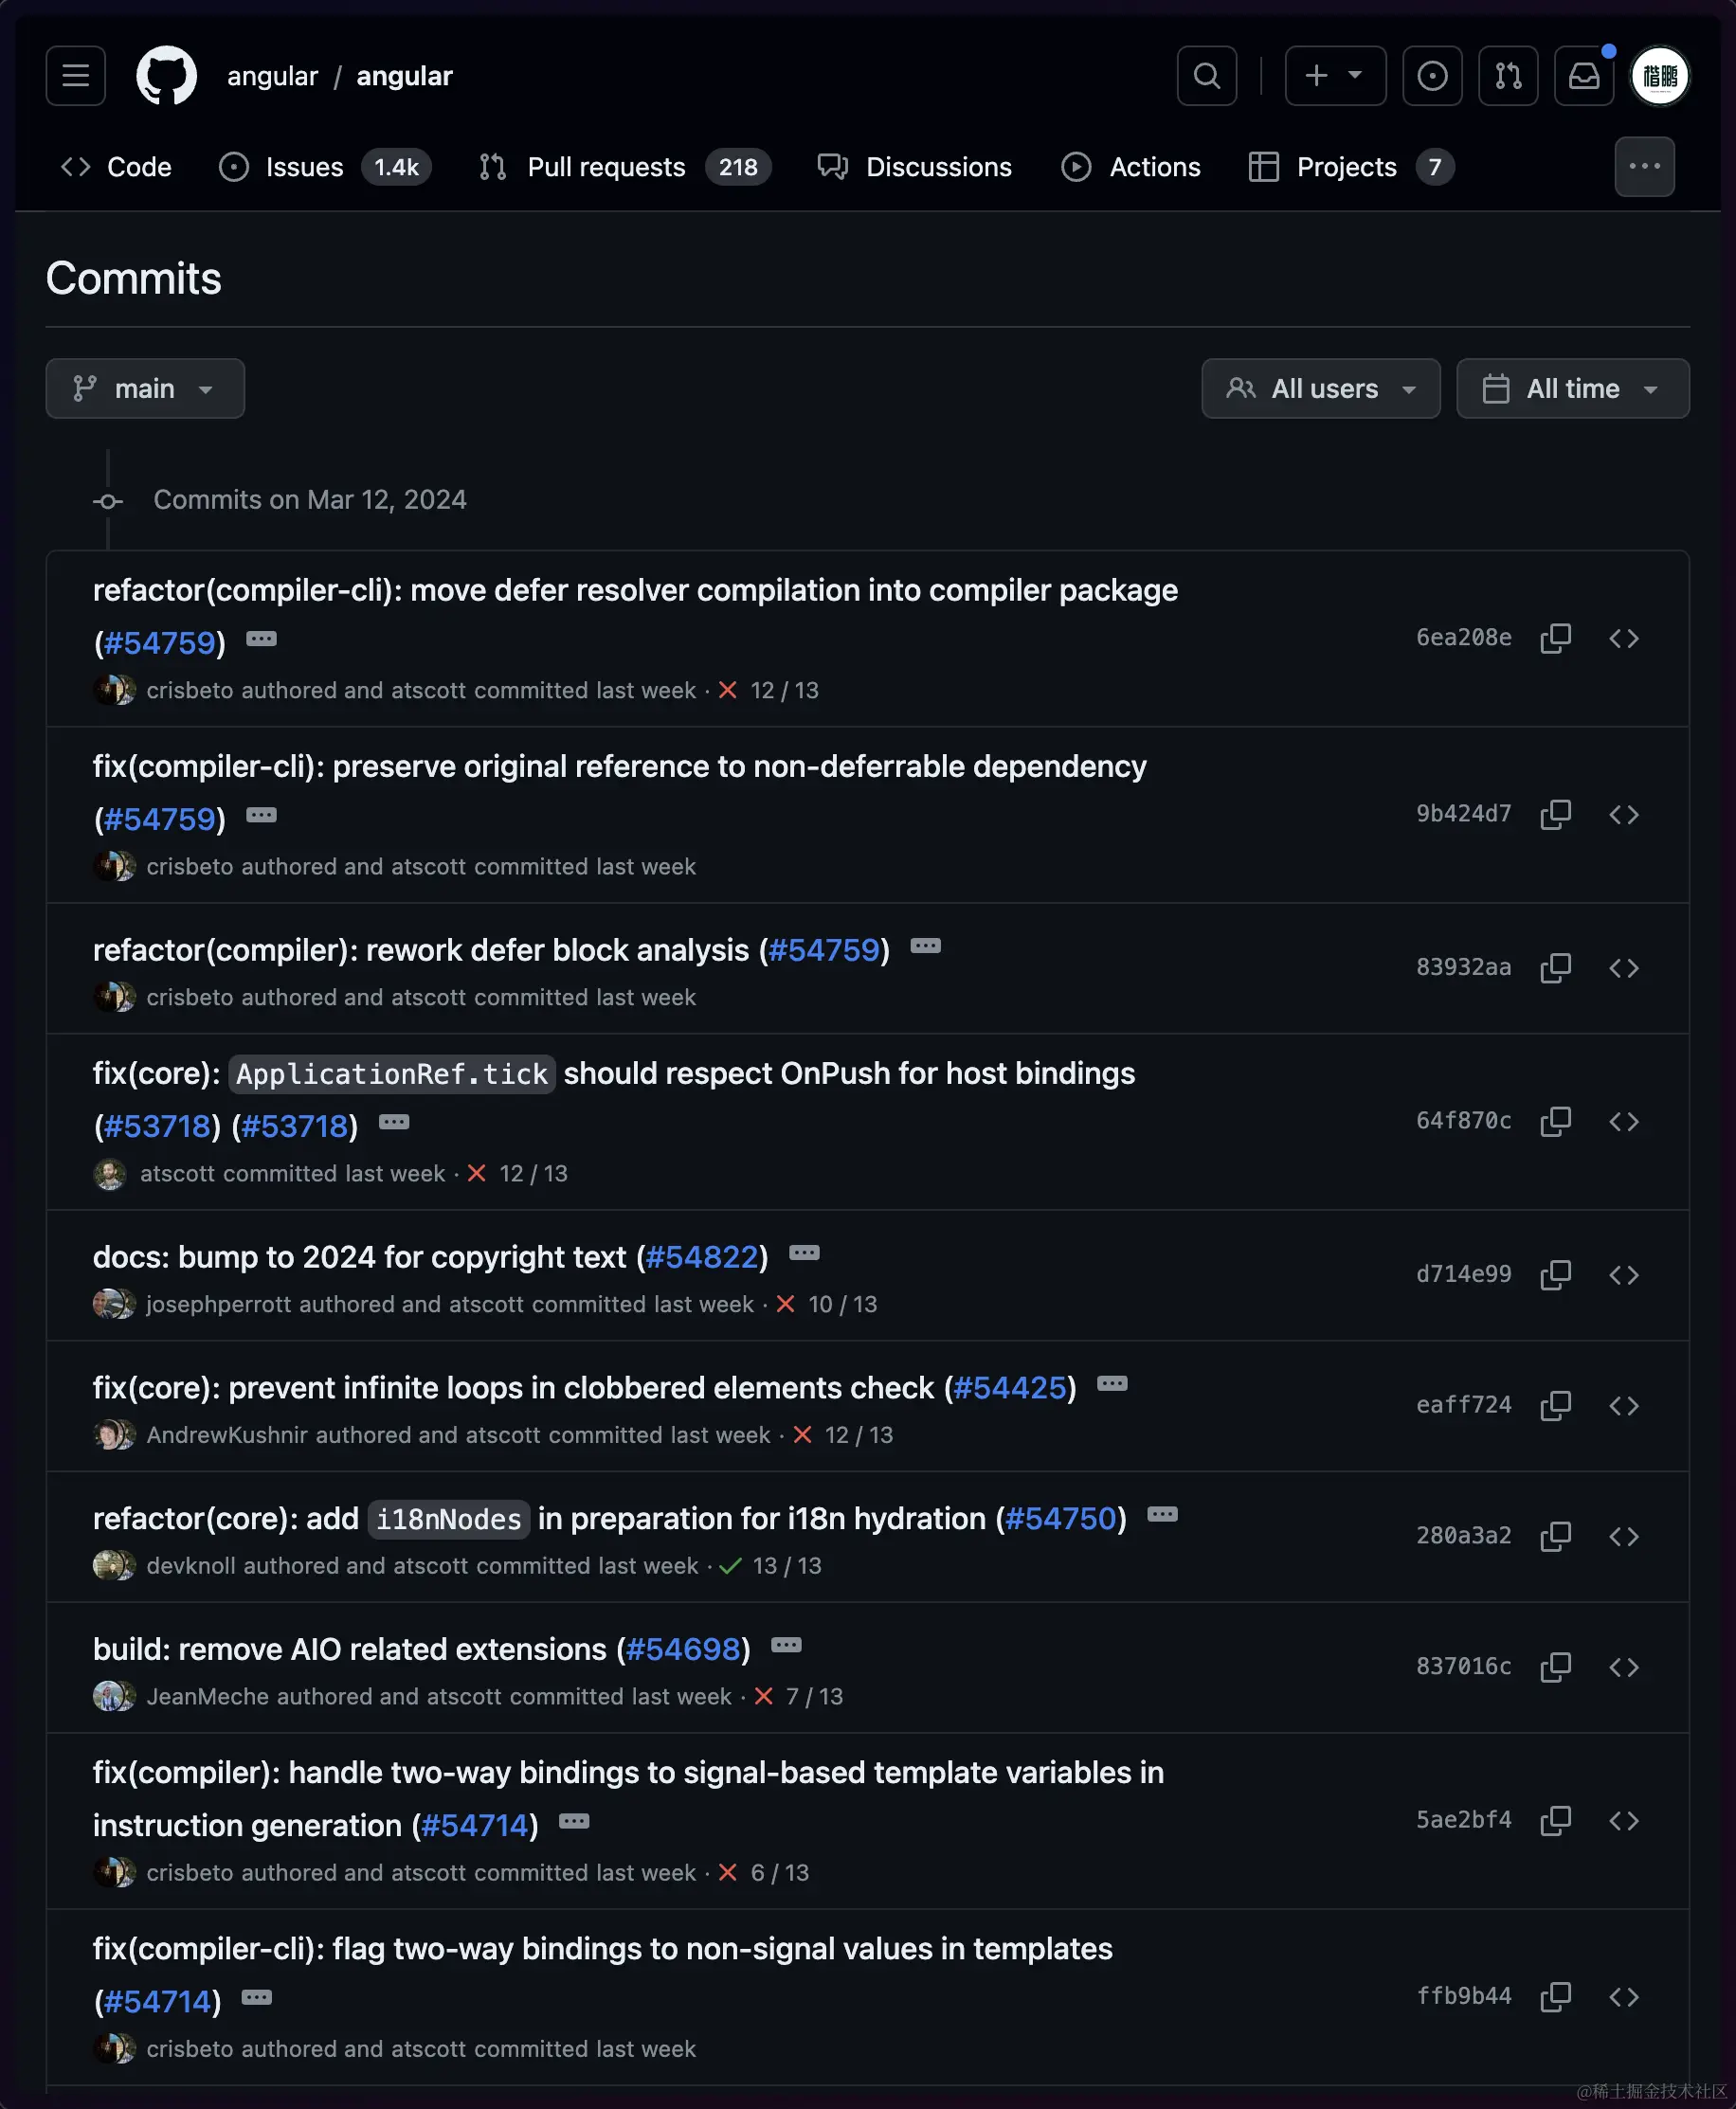
Task: Browse repository at commit 5ae2bf4
Action: (x=1623, y=1820)
